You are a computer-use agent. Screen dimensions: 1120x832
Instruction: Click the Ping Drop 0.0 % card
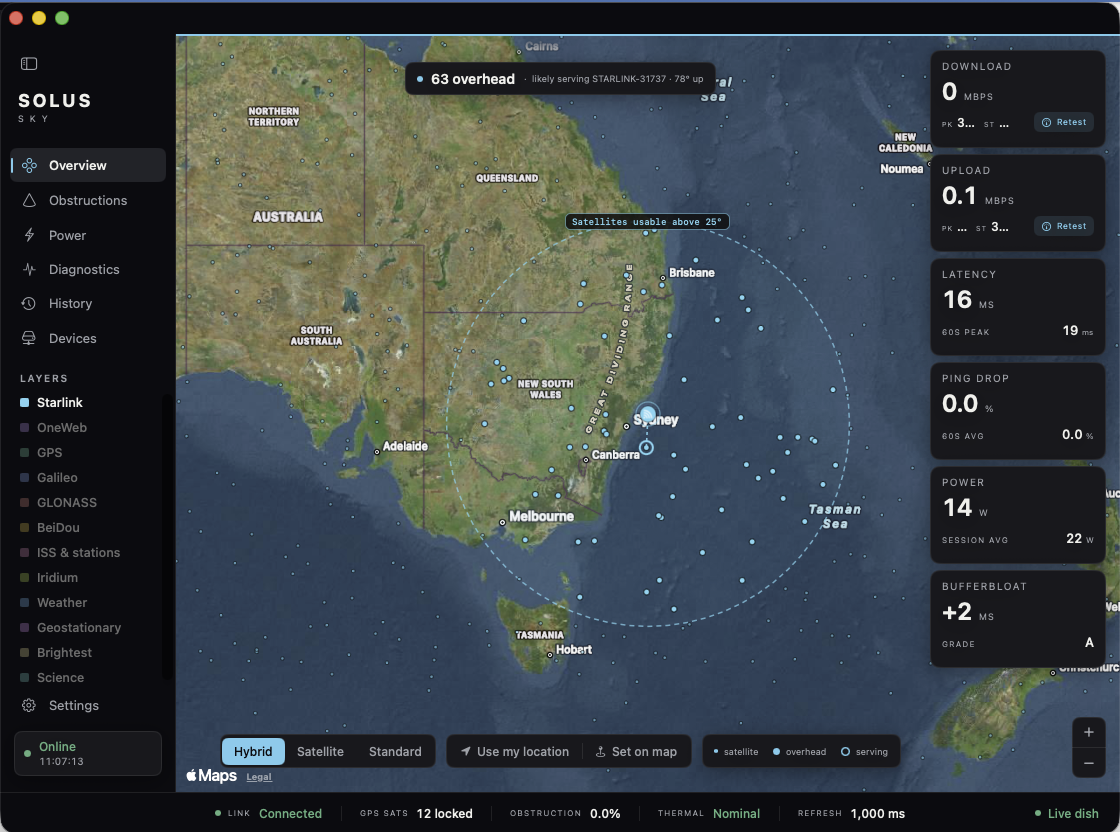(x=1018, y=411)
